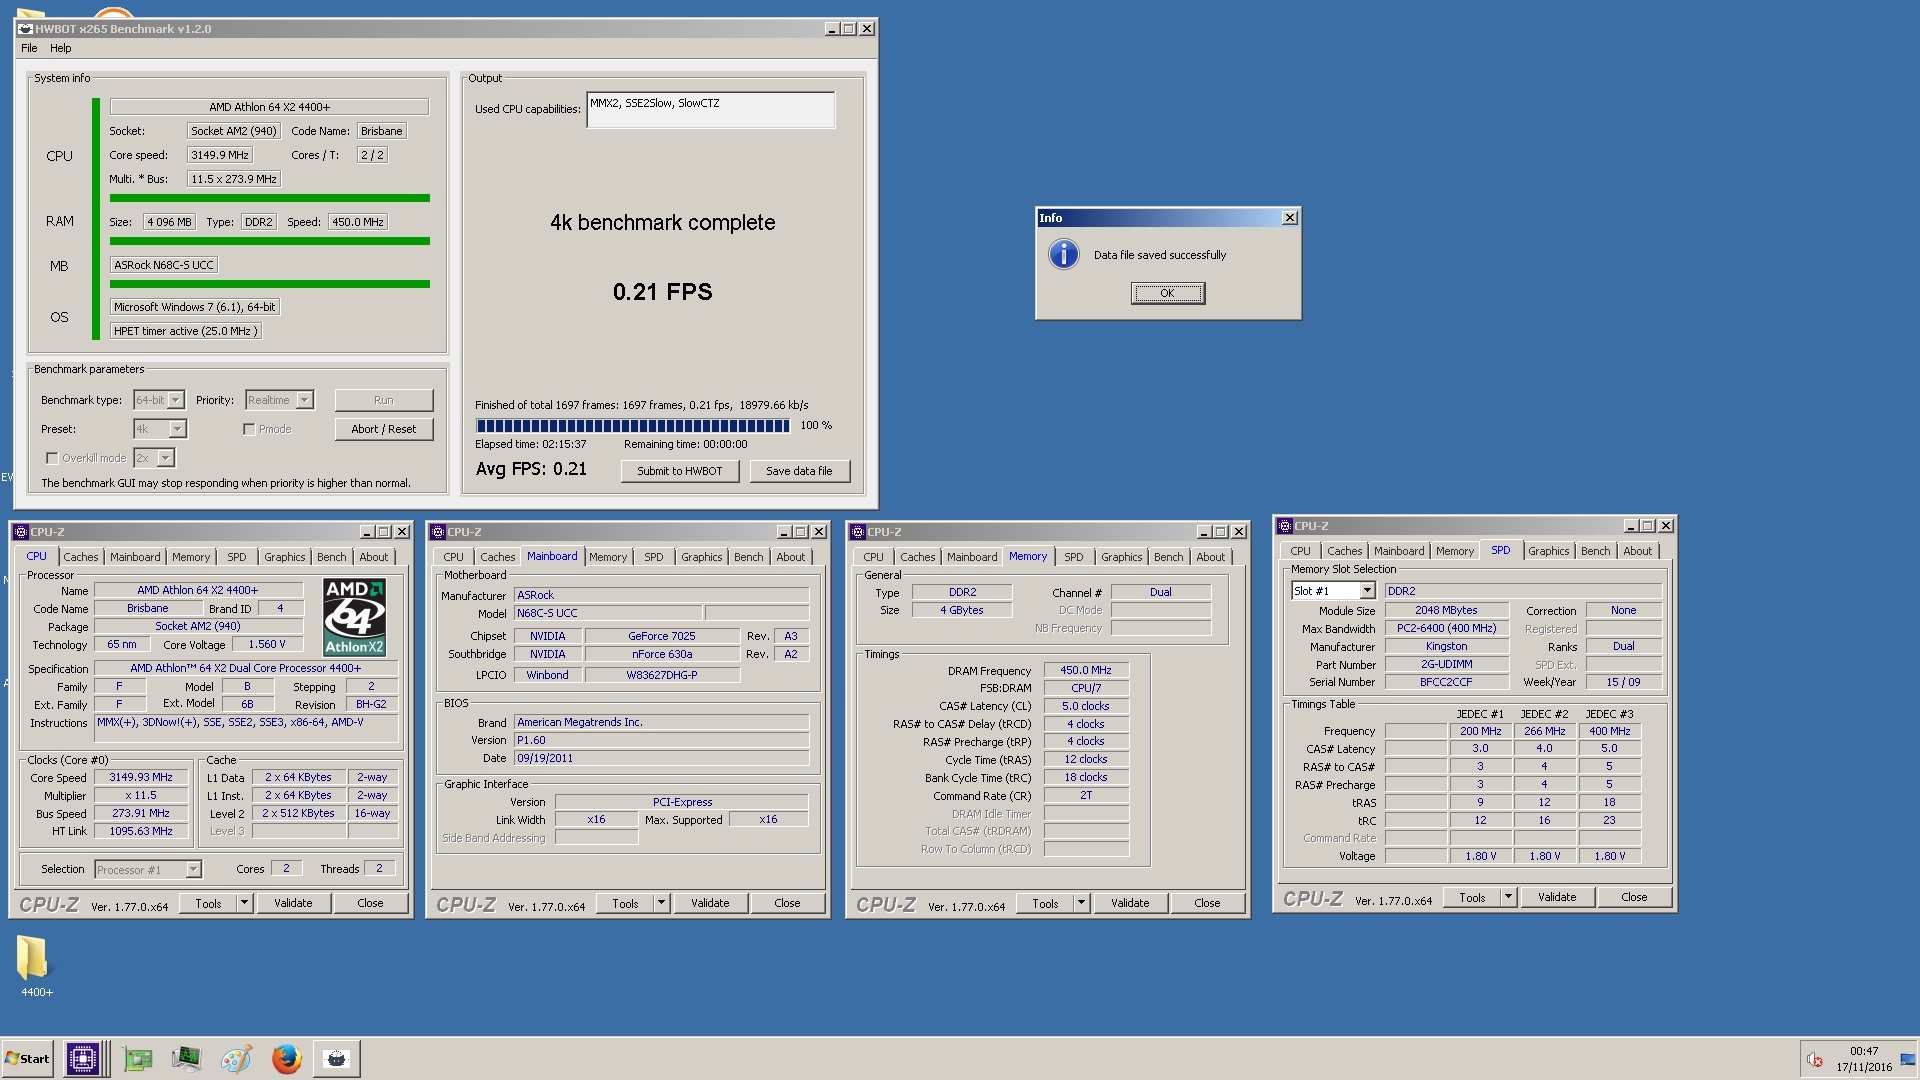
Task: Click the ASRock N68C-S UCC motherboard field
Action: pos(164,265)
